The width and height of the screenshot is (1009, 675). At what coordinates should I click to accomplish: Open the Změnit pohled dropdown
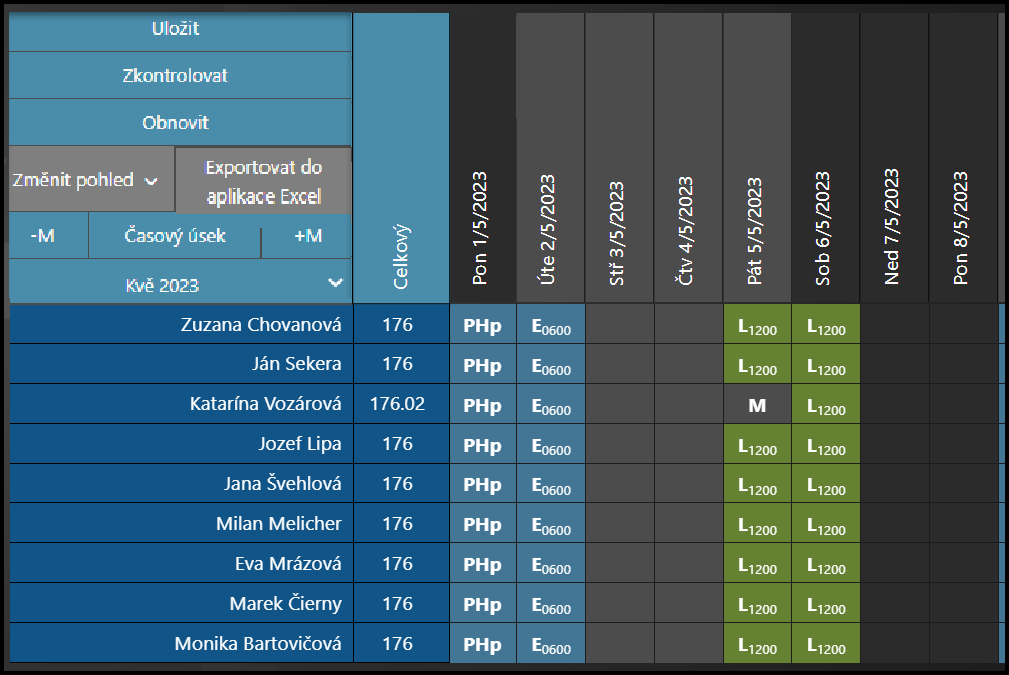point(86,180)
